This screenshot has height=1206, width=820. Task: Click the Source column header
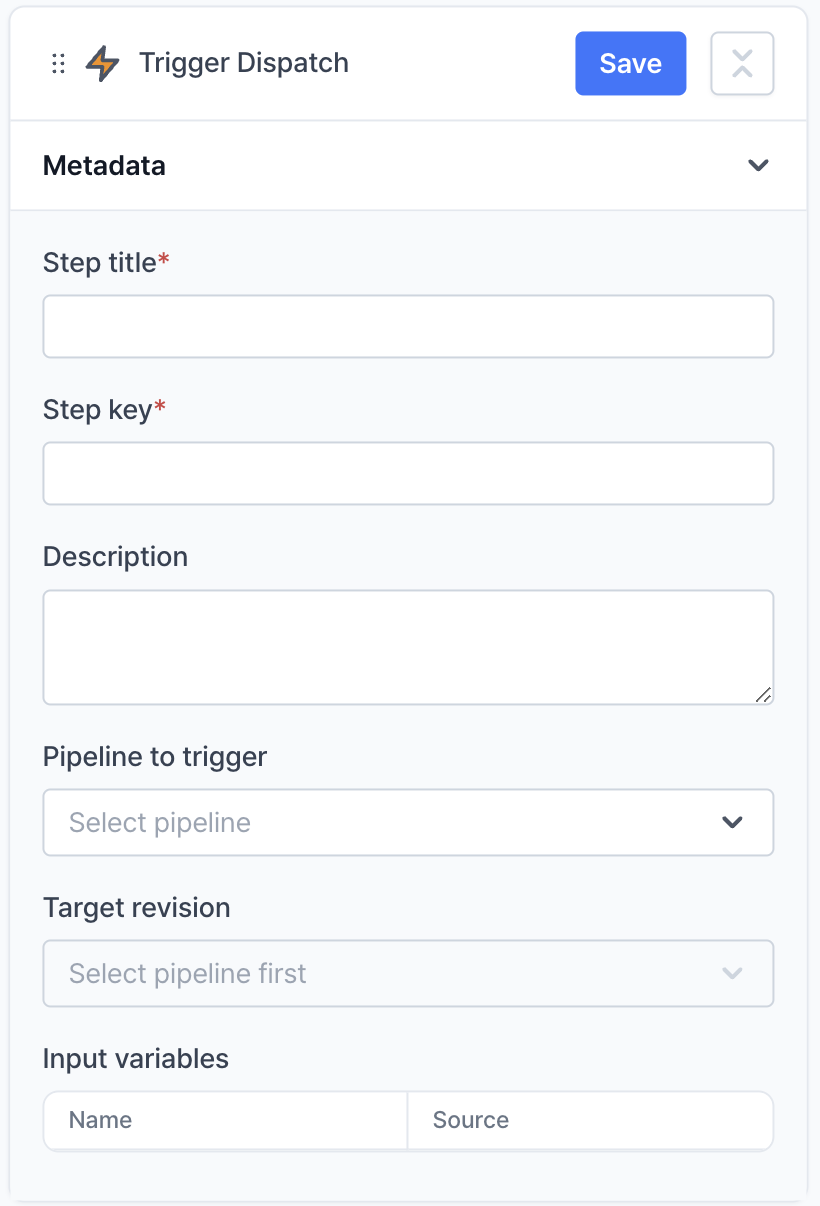(470, 1120)
